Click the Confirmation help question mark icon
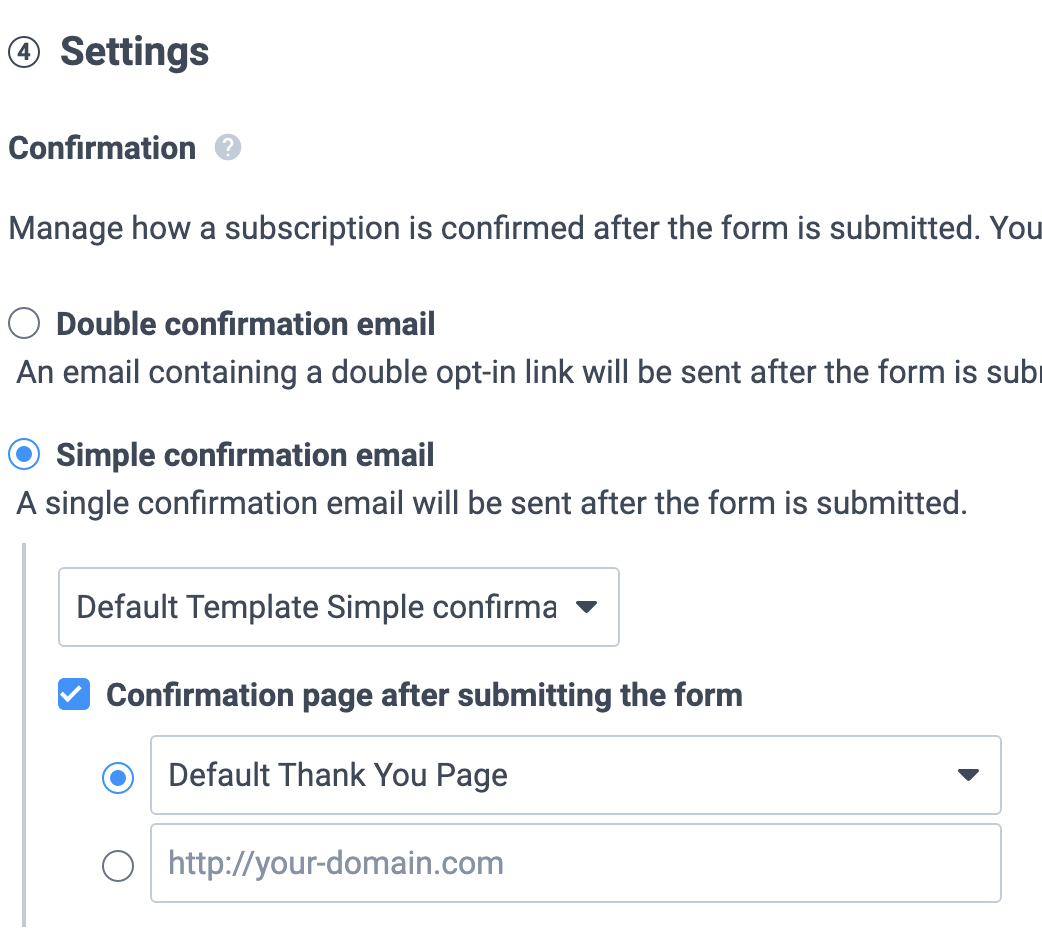 pyautogui.click(x=227, y=147)
